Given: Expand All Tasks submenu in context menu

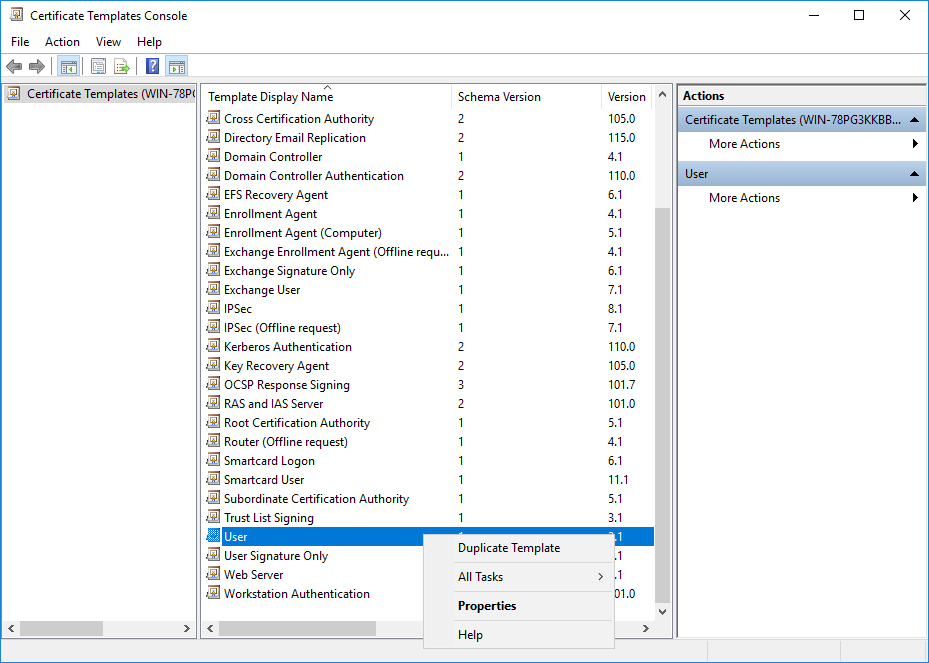Looking at the screenshot, I should click(518, 576).
